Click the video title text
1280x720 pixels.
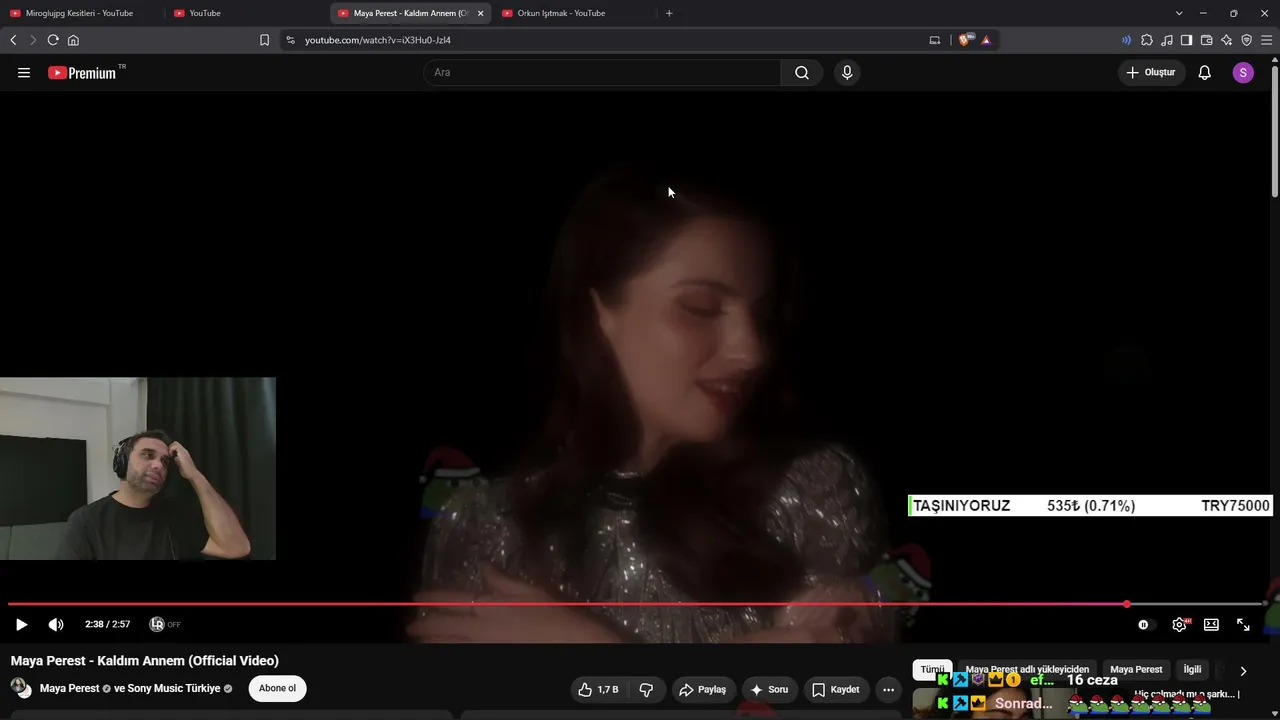pyautogui.click(x=145, y=661)
